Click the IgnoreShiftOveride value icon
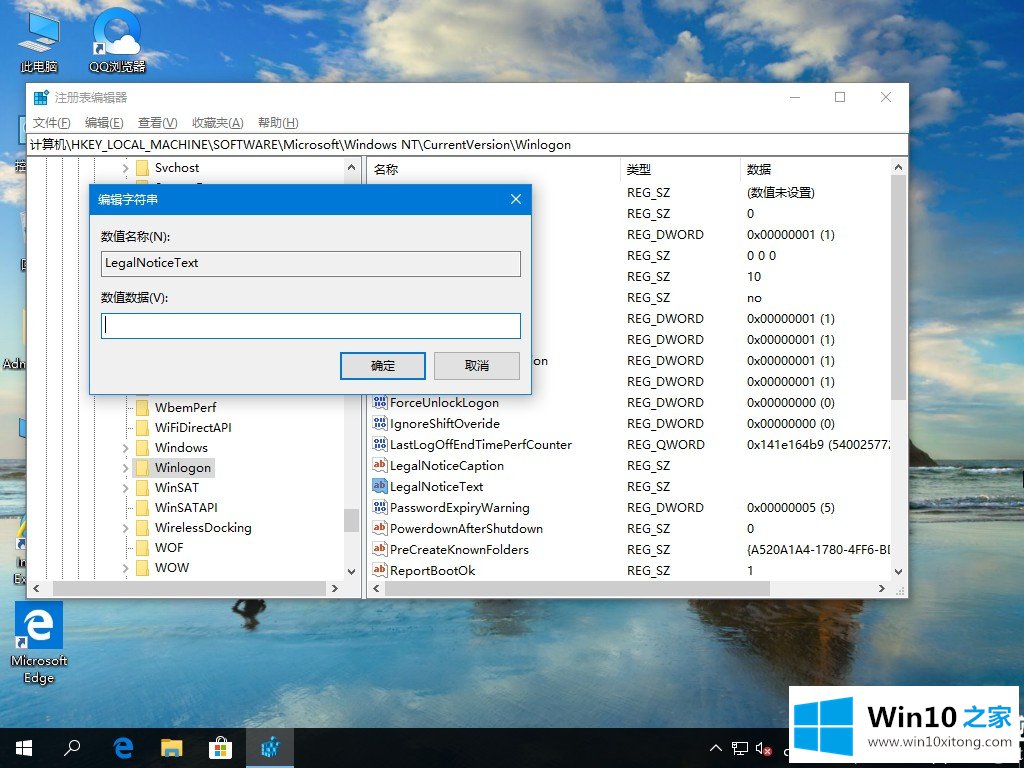The height and width of the screenshot is (768, 1024). [379, 423]
